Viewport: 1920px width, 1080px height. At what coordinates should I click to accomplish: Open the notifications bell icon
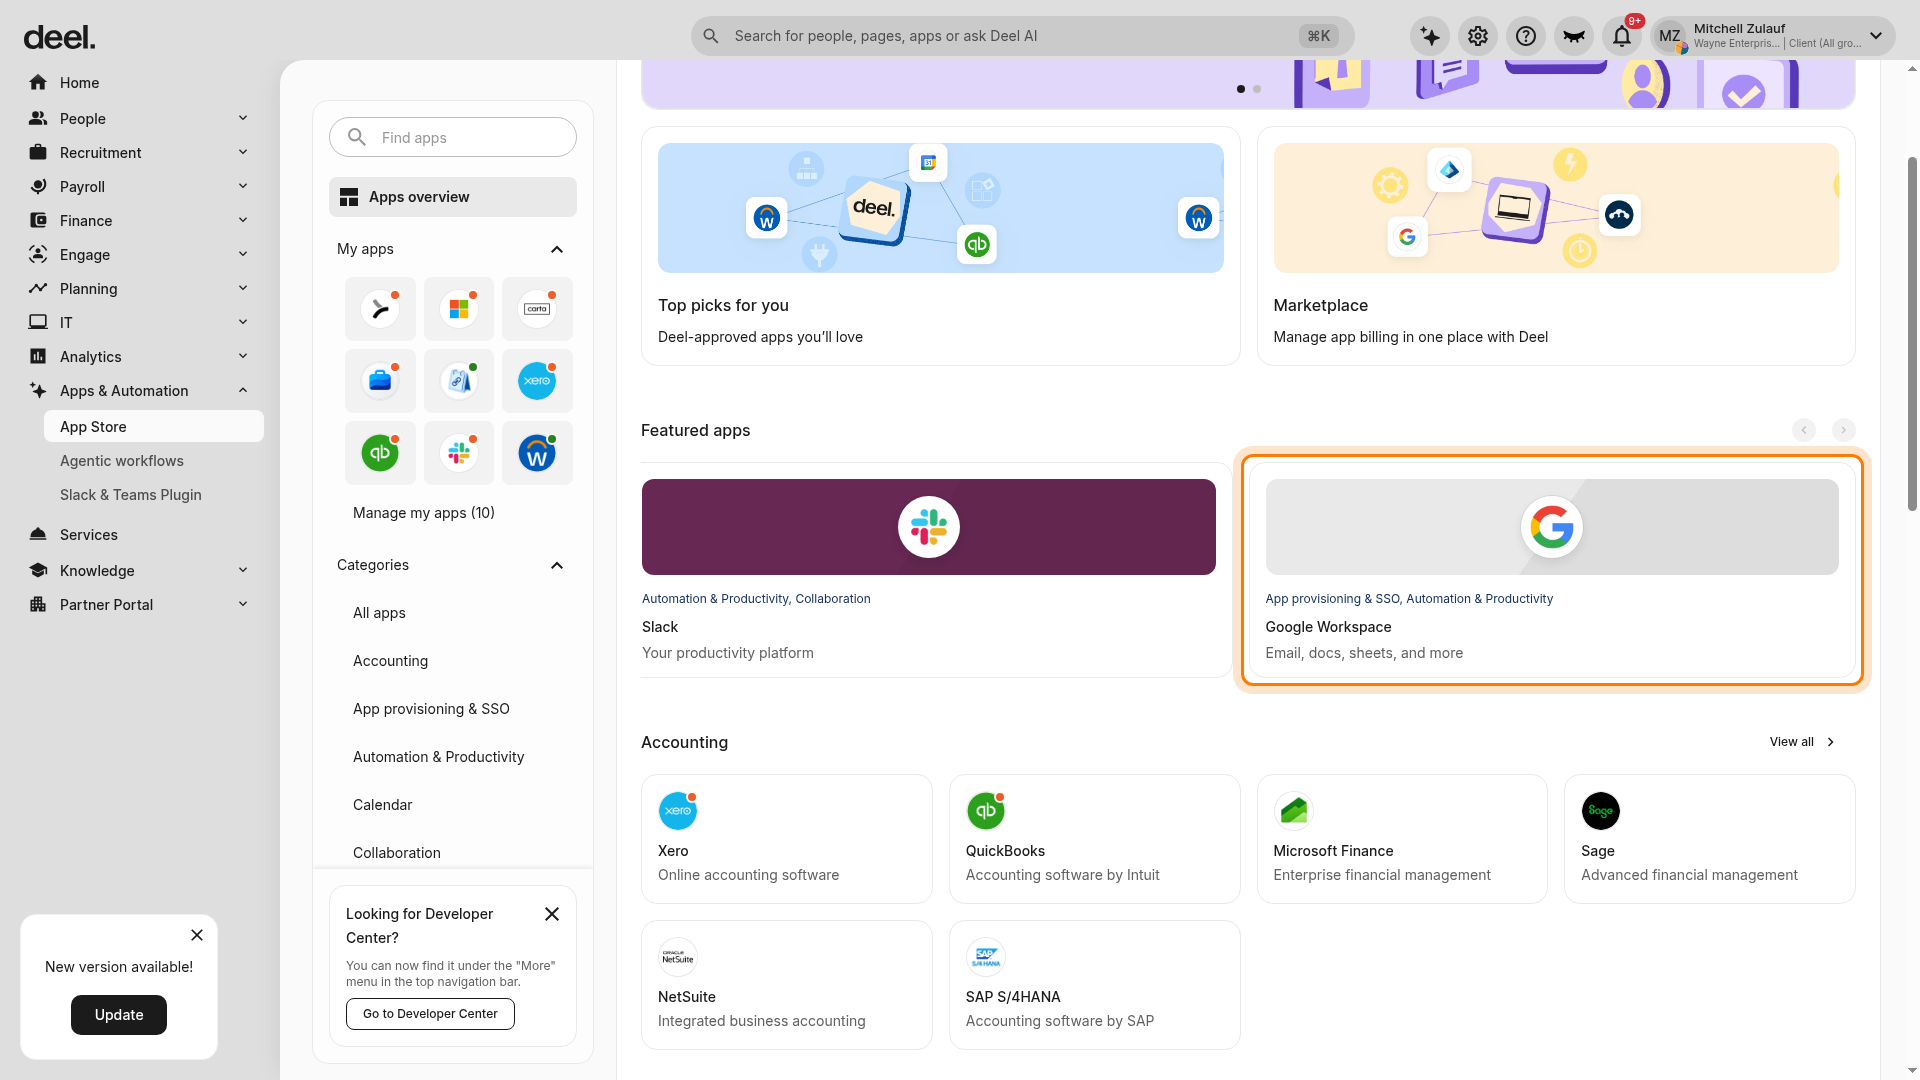click(1622, 36)
